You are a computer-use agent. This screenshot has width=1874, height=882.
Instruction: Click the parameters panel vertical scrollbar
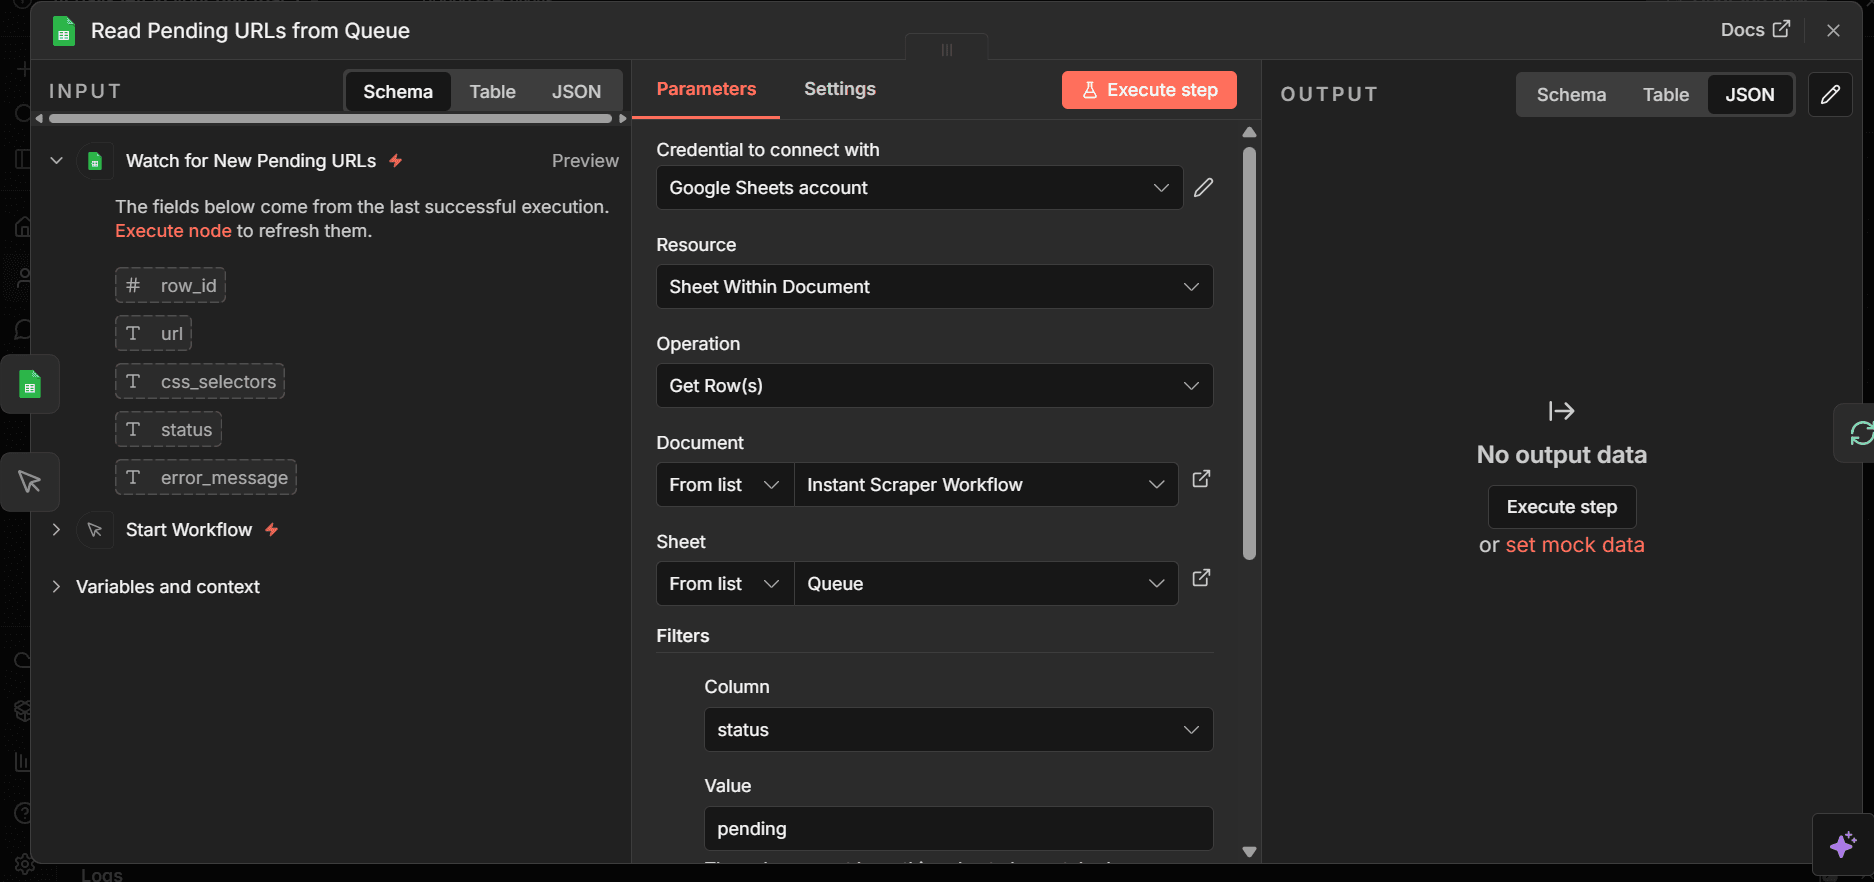[1249, 353]
